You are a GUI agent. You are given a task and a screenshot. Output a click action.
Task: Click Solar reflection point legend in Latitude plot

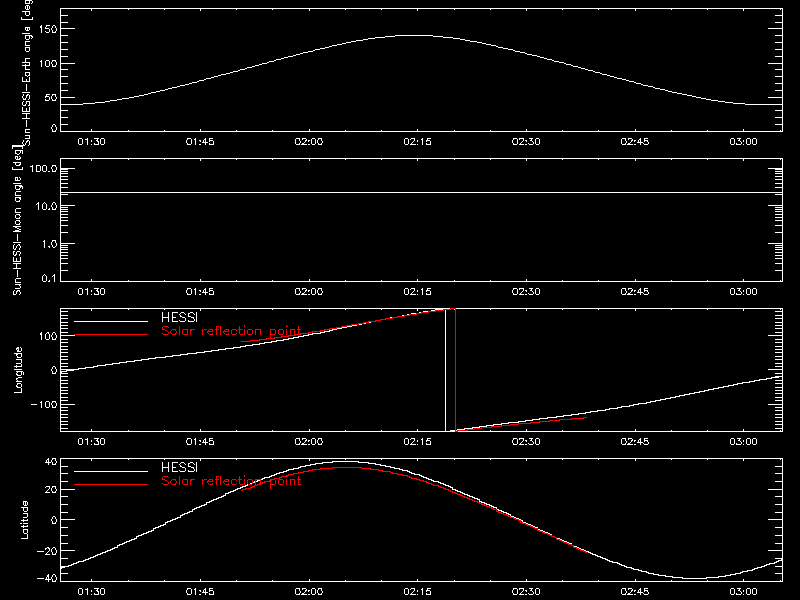[x=231, y=481]
